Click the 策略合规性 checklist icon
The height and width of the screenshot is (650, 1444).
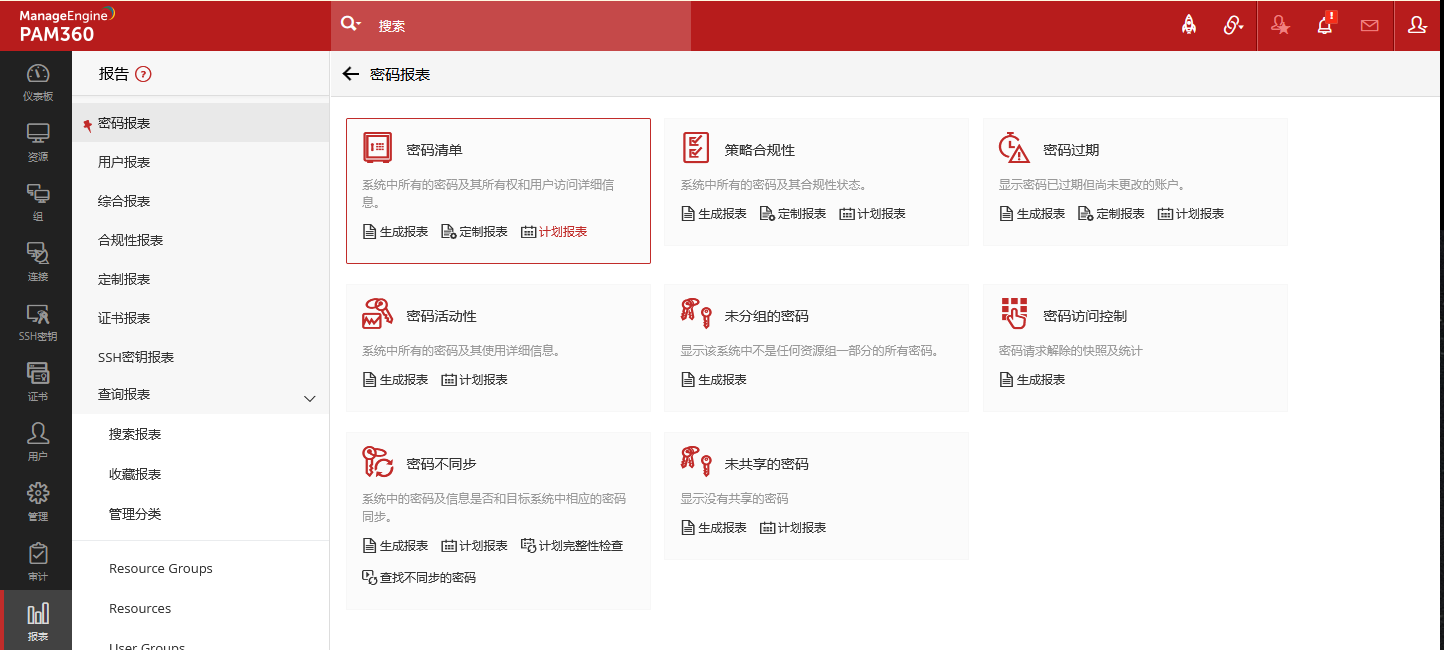coord(696,147)
